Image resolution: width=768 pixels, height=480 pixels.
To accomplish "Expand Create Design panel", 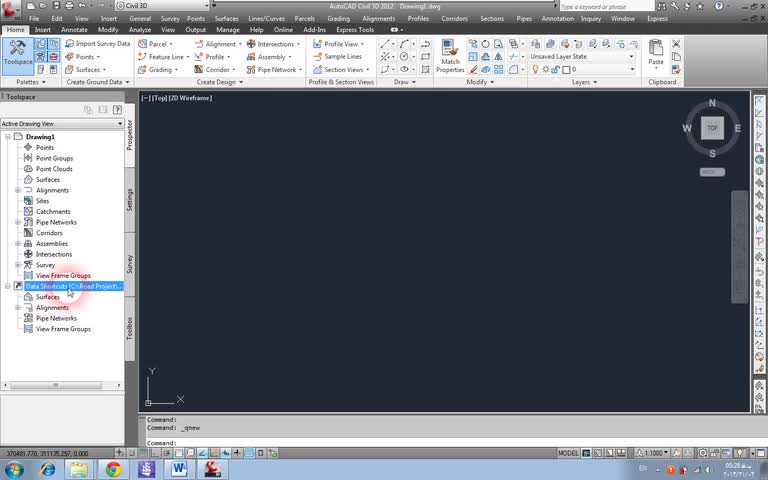I will coord(219,82).
